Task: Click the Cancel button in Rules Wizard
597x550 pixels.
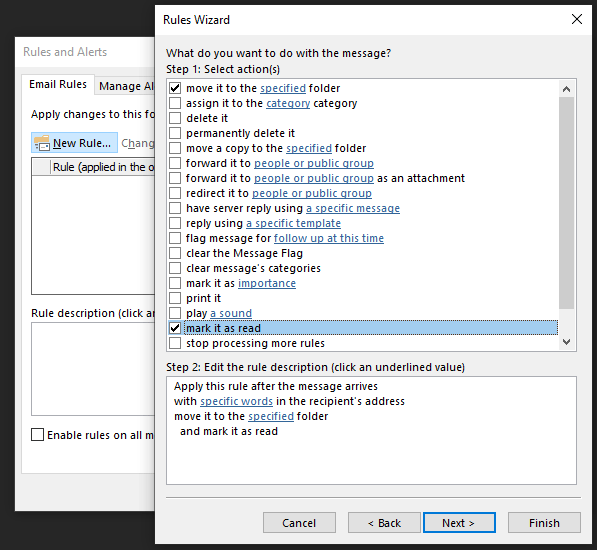Action: point(299,523)
